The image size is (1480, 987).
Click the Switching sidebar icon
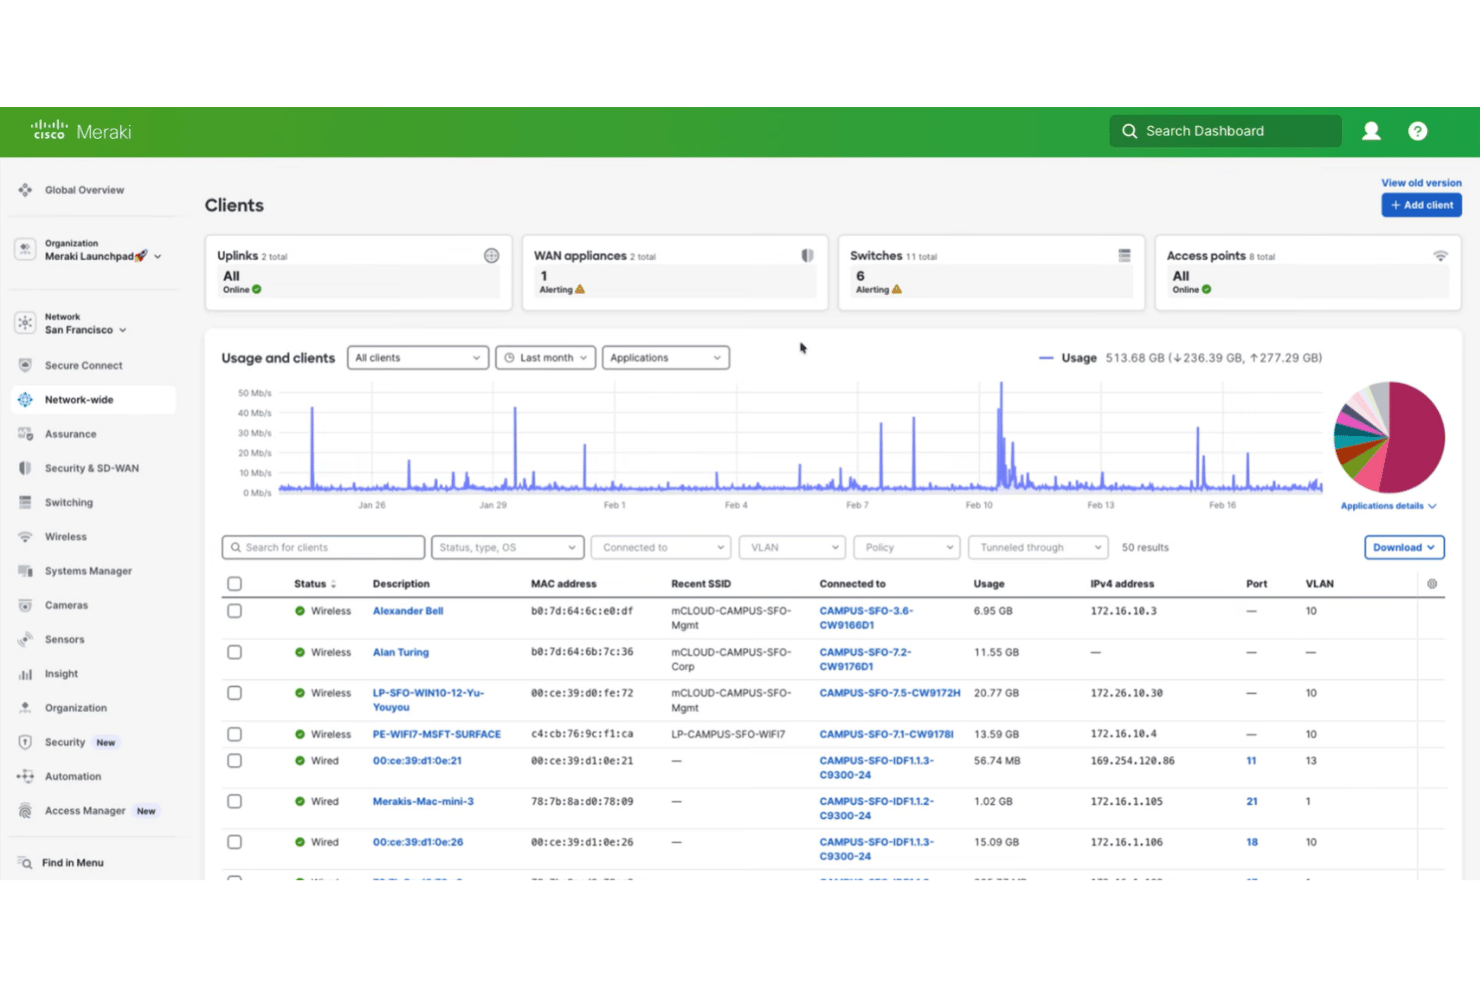(x=25, y=503)
